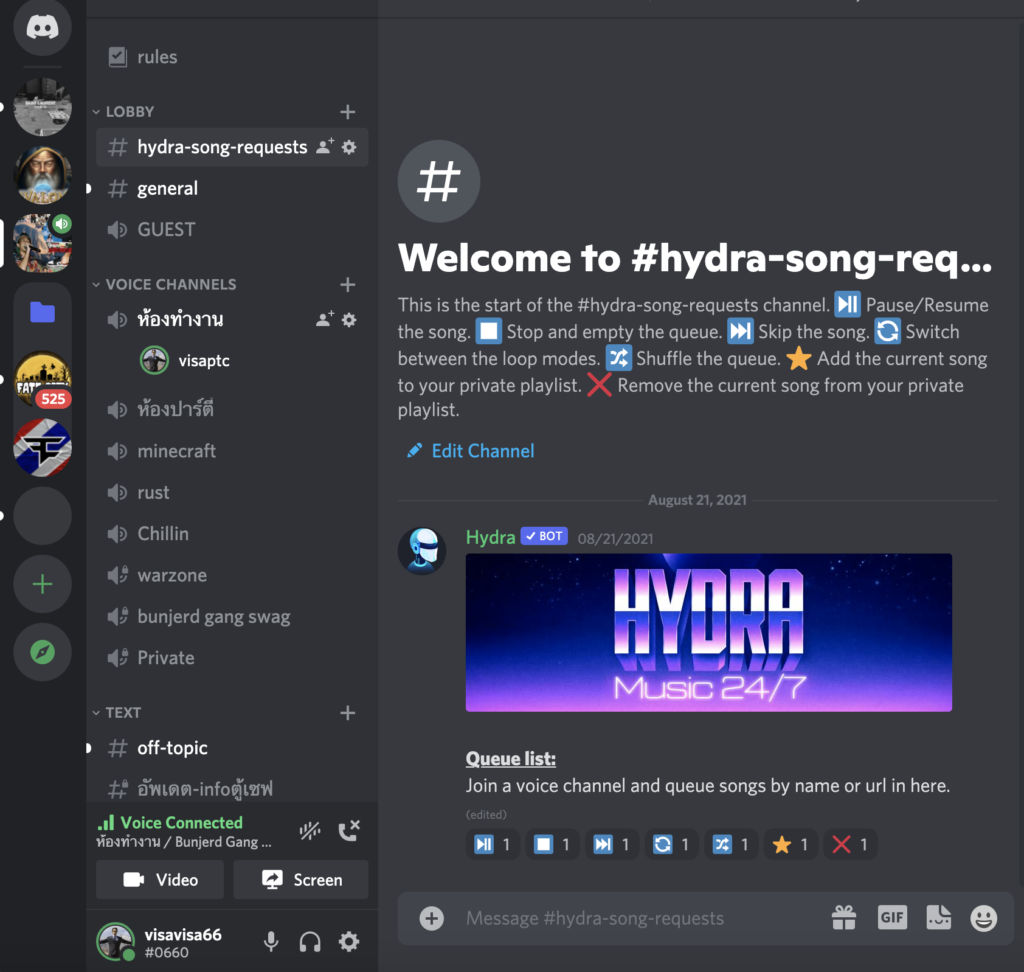
Task: Join the Private voice channel
Action: [232, 658]
